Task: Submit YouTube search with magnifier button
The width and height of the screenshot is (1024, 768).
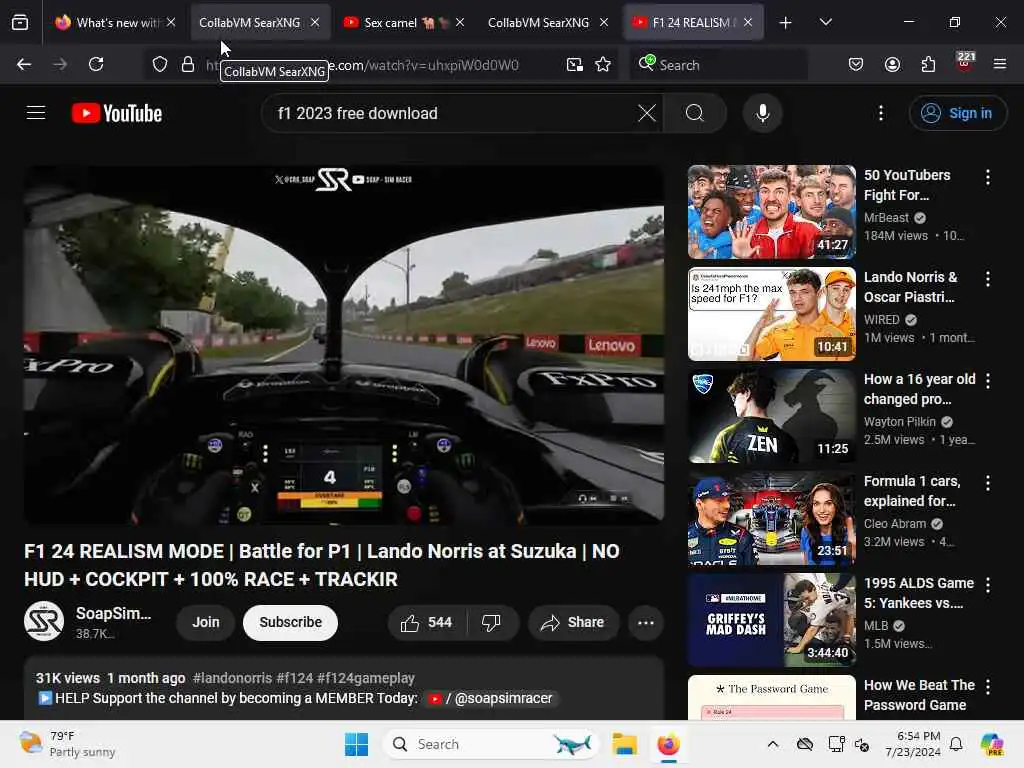Action: point(695,113)
